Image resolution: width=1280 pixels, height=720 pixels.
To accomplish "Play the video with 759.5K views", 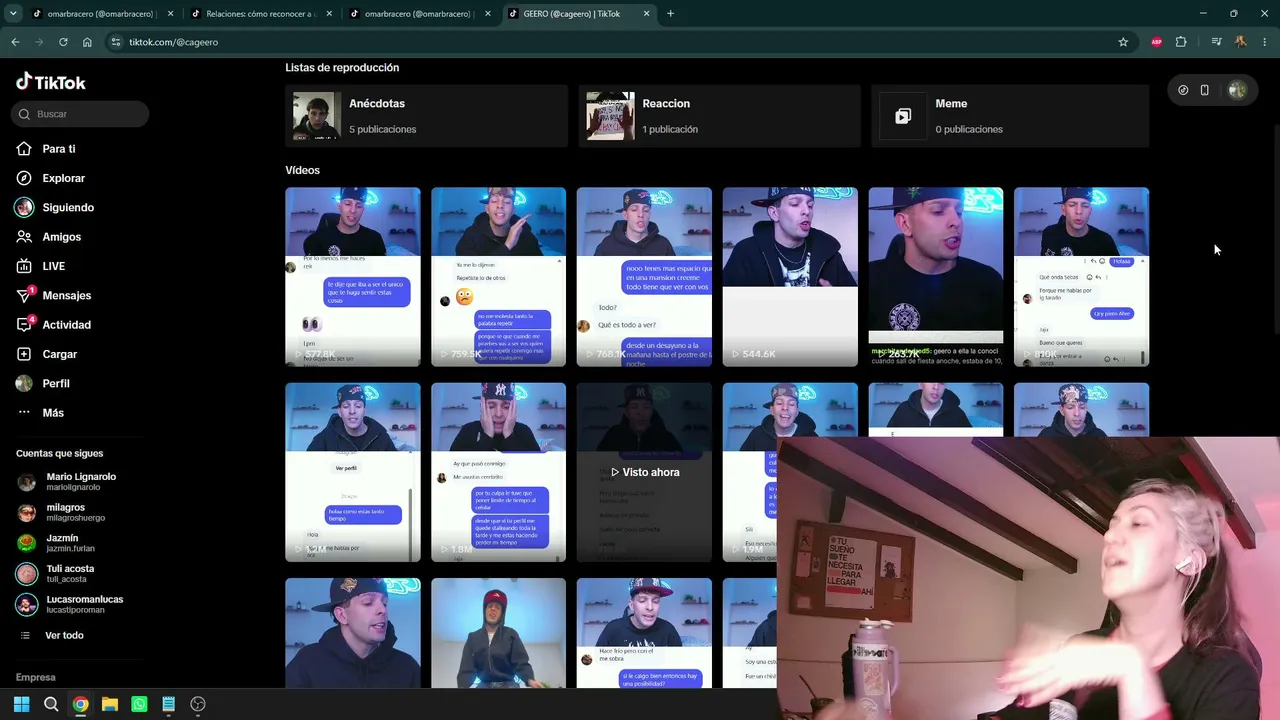I will tap(498, 277).
